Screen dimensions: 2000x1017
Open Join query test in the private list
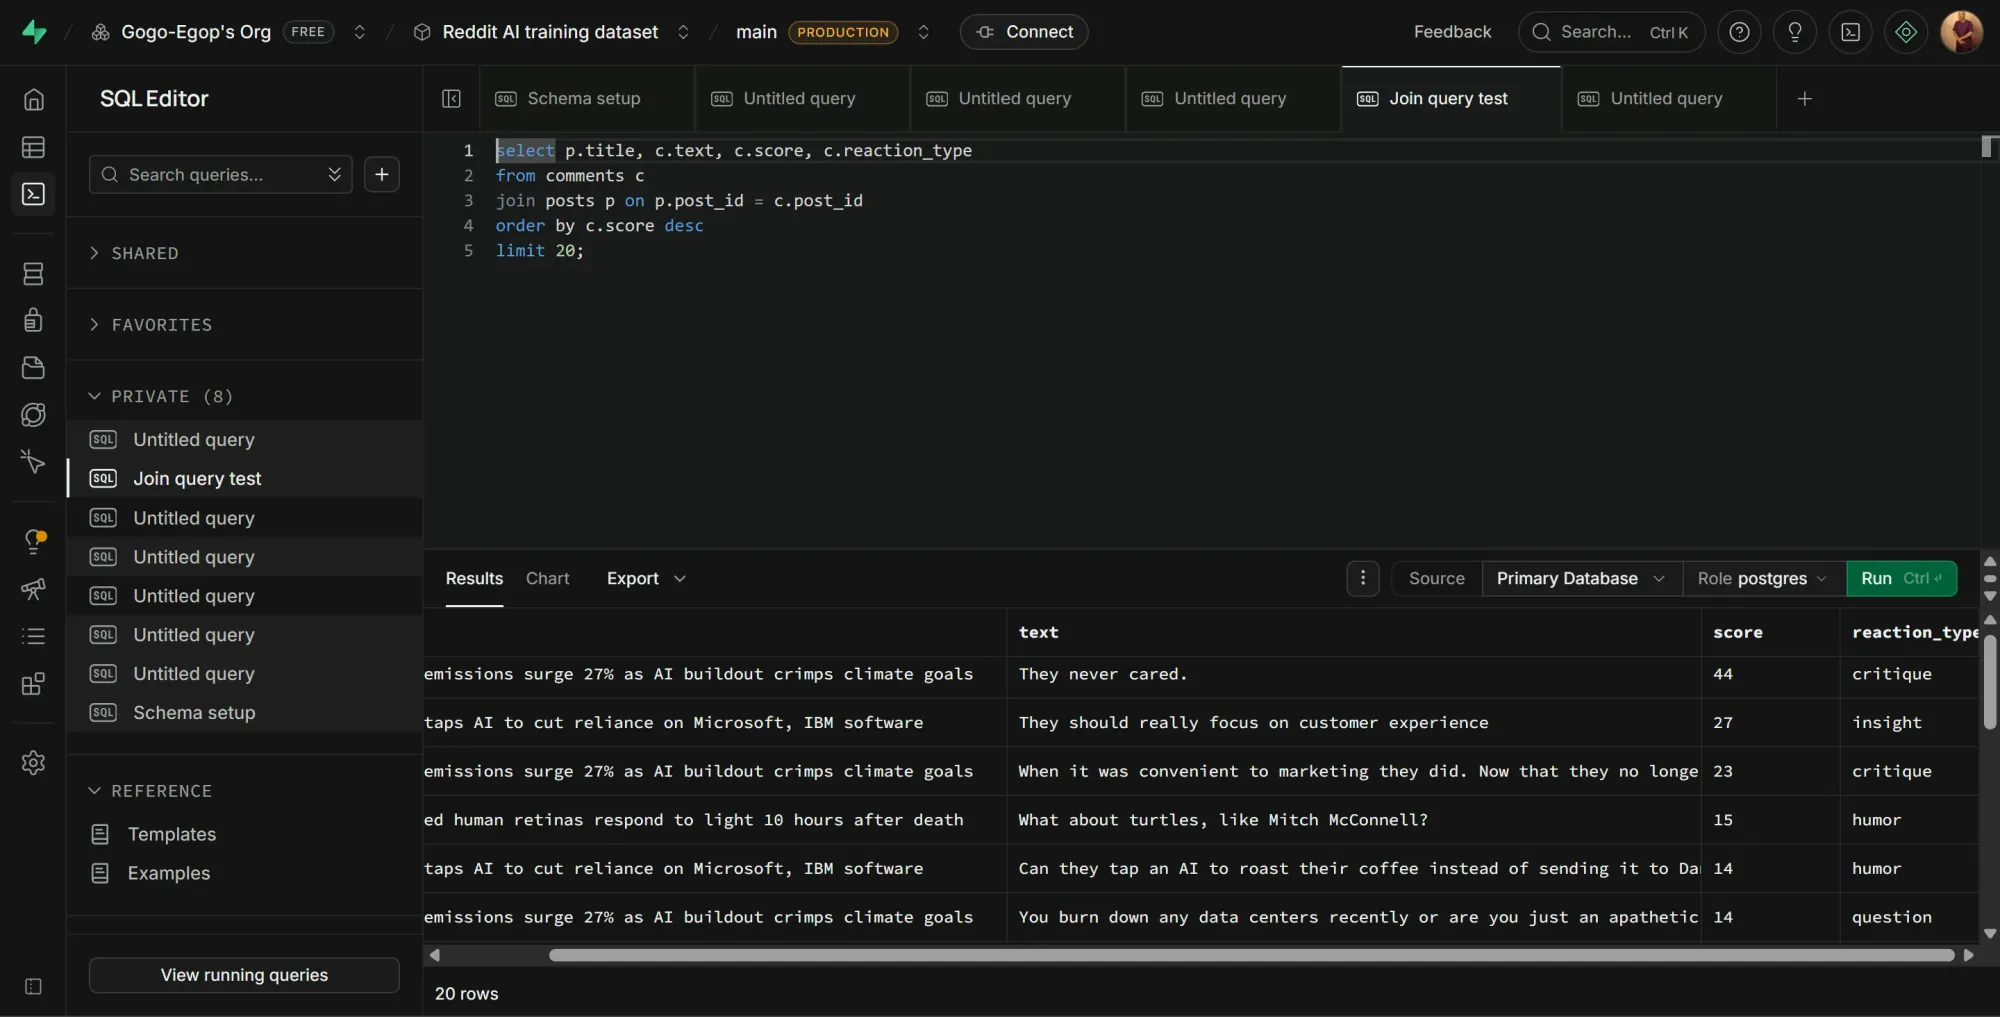pos(245,478)
